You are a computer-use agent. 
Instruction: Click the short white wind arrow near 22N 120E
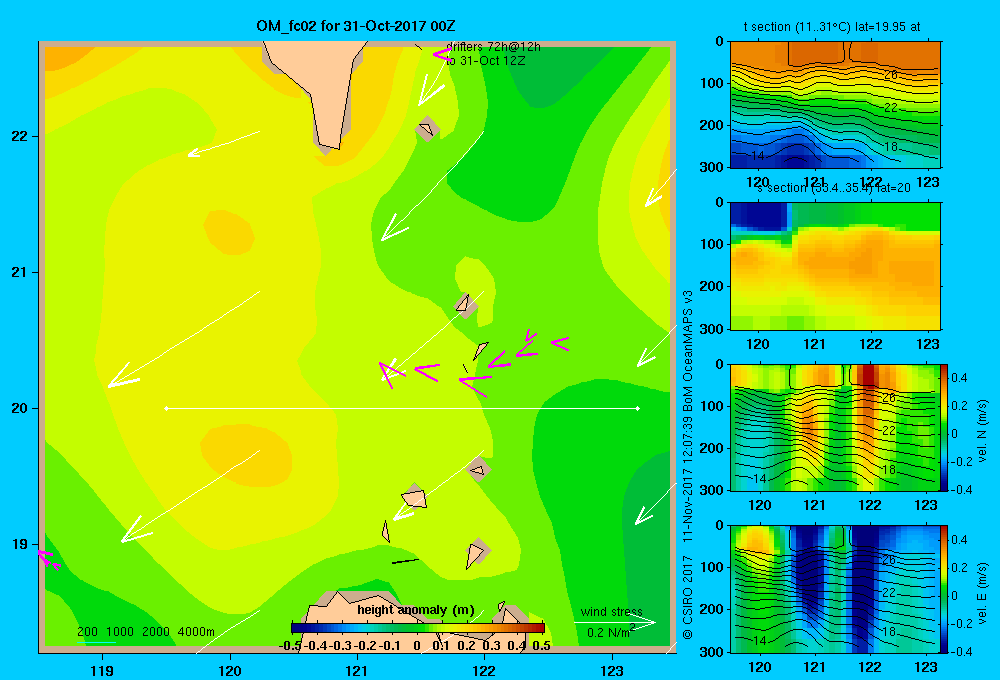pos(224,144)
